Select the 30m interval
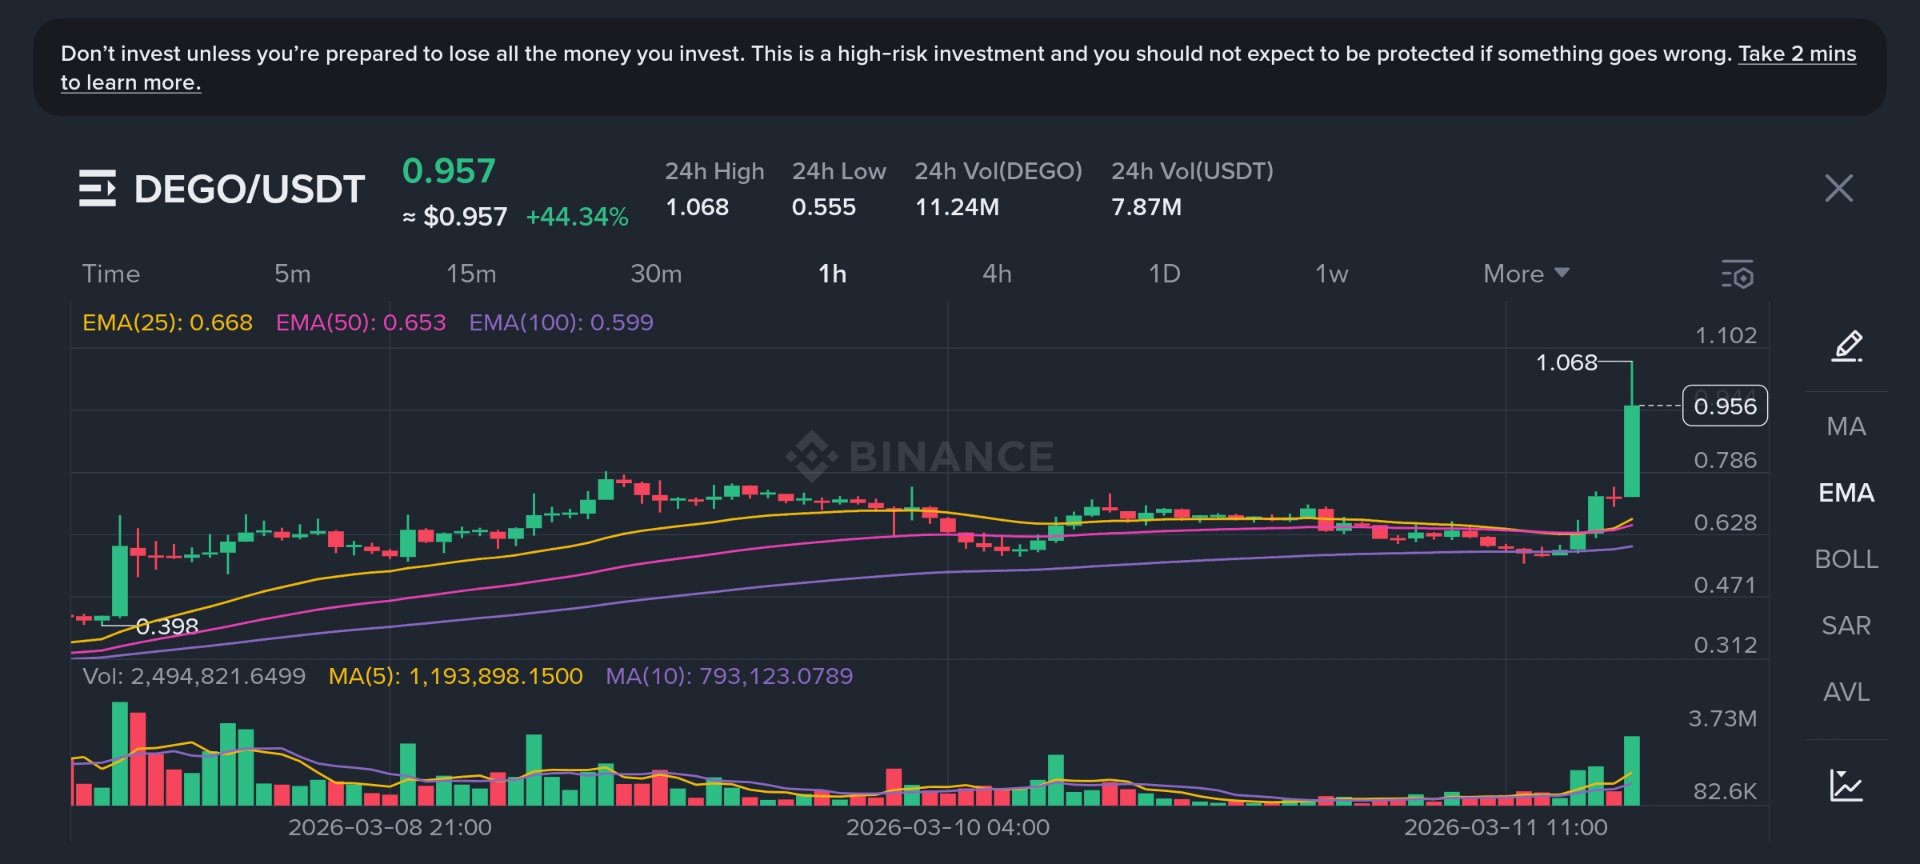 (x=656, y=273)
